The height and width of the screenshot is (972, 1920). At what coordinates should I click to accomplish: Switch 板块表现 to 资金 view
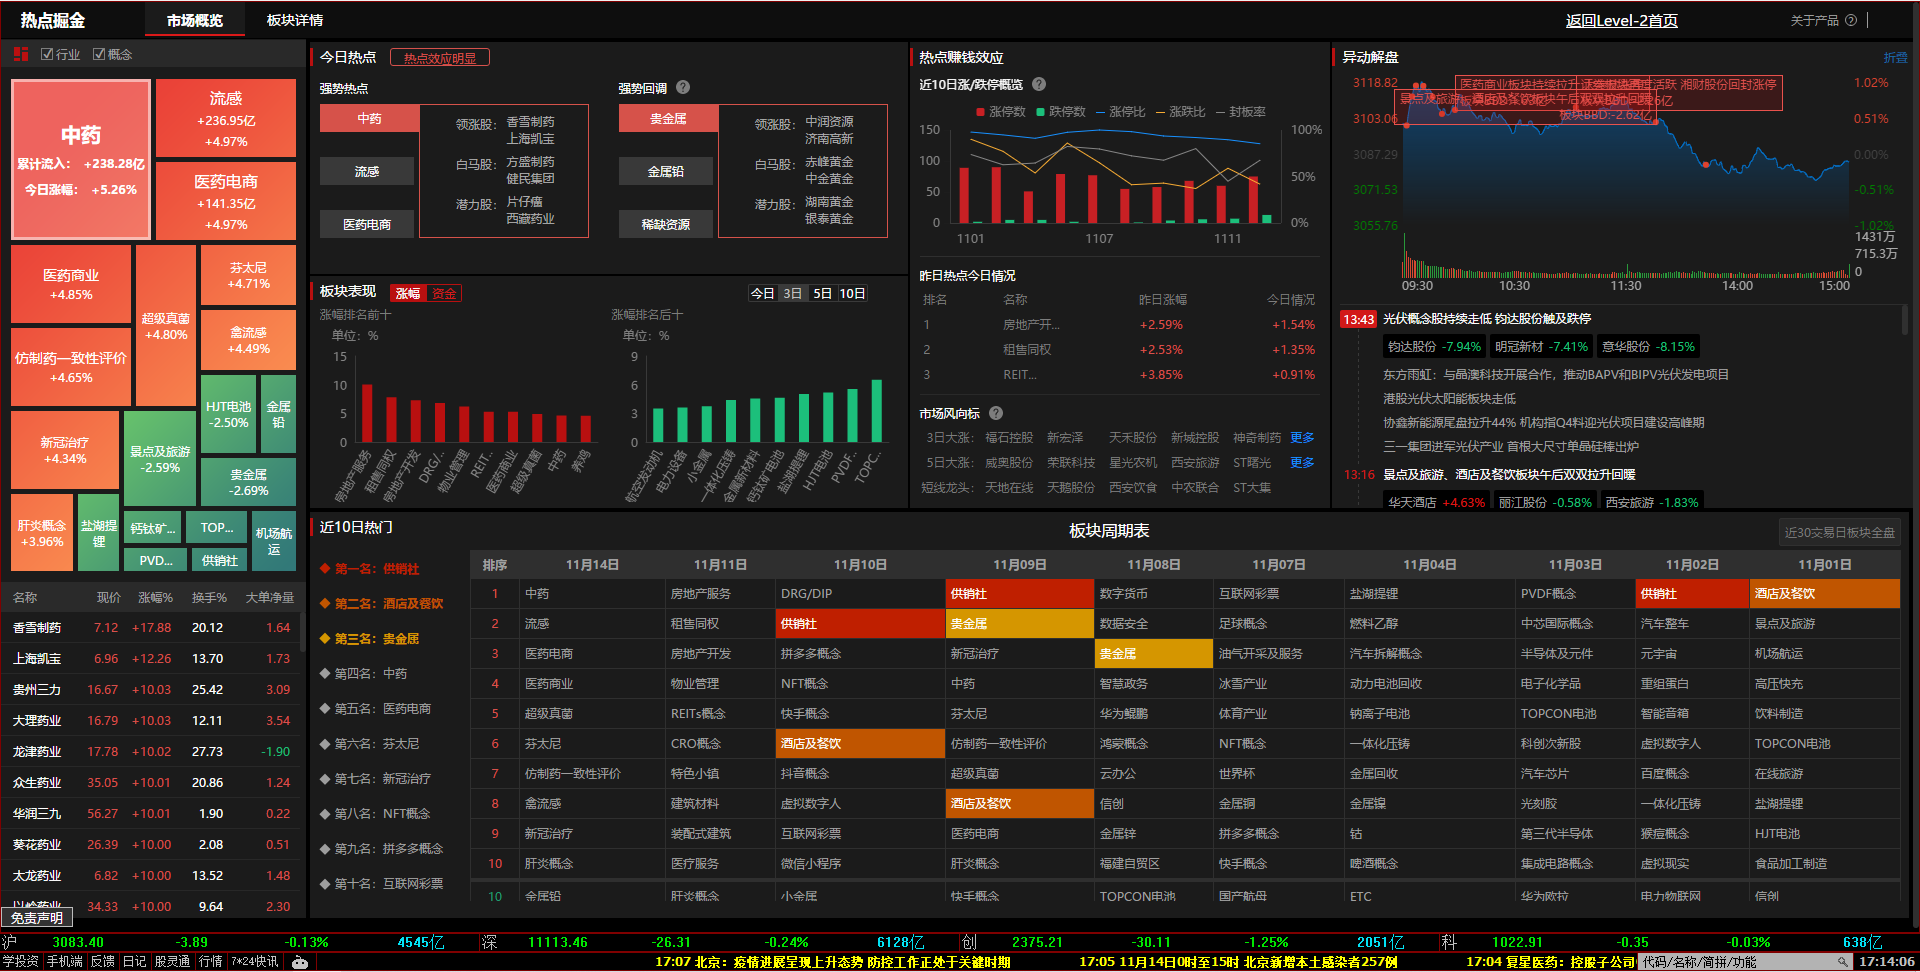point(444,293)
